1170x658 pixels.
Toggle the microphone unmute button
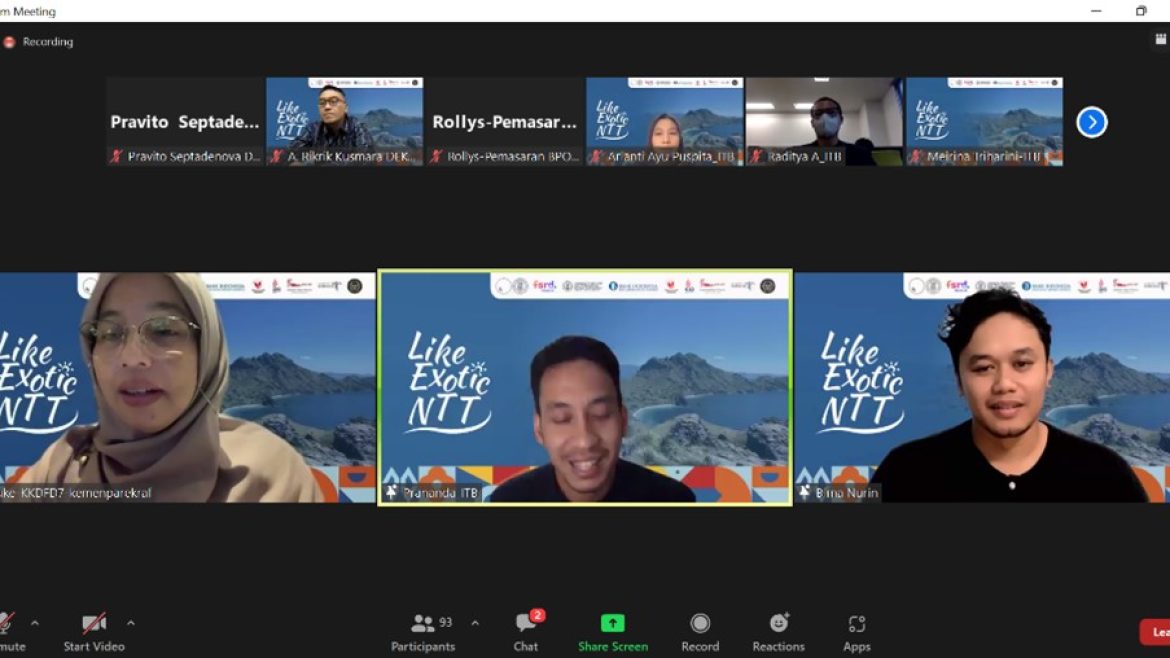tap(10, 632)
